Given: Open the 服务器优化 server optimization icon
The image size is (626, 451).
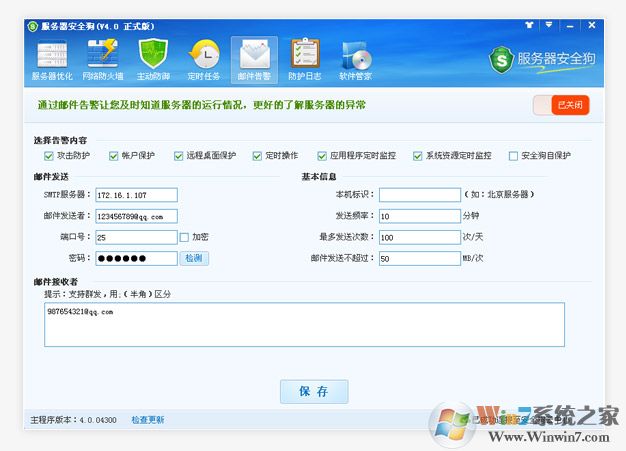Looking at the screenshot, I should pos(52,60).
